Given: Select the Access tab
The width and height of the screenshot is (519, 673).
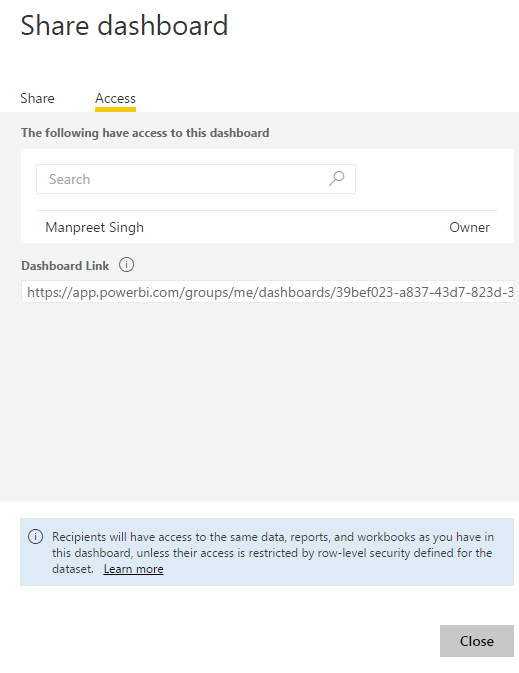Looking at the screenshot, I should pyautogui.click(x=115, y=98).
